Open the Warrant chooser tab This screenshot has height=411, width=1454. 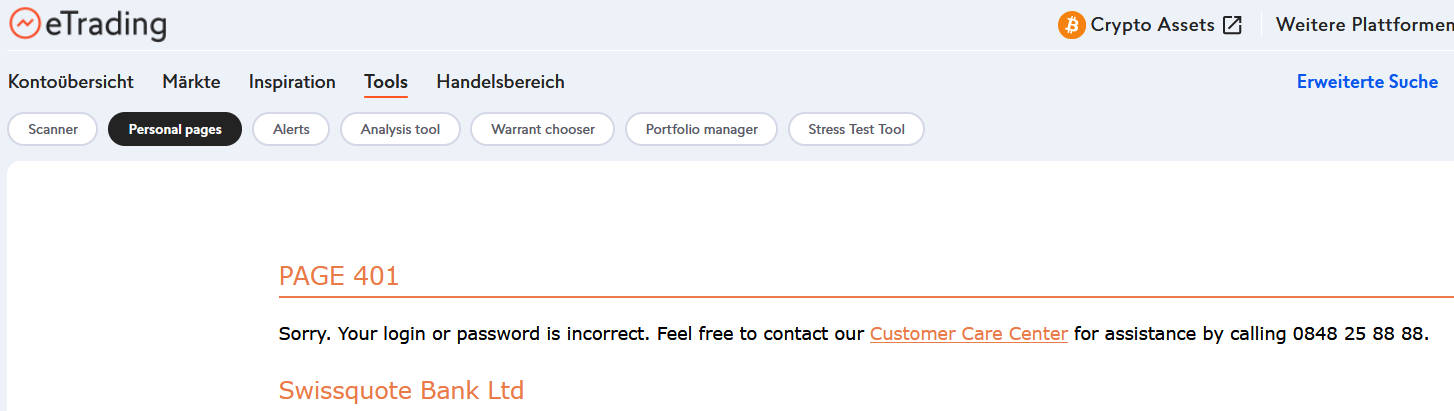pyautogui.click(x=543, y=129)
